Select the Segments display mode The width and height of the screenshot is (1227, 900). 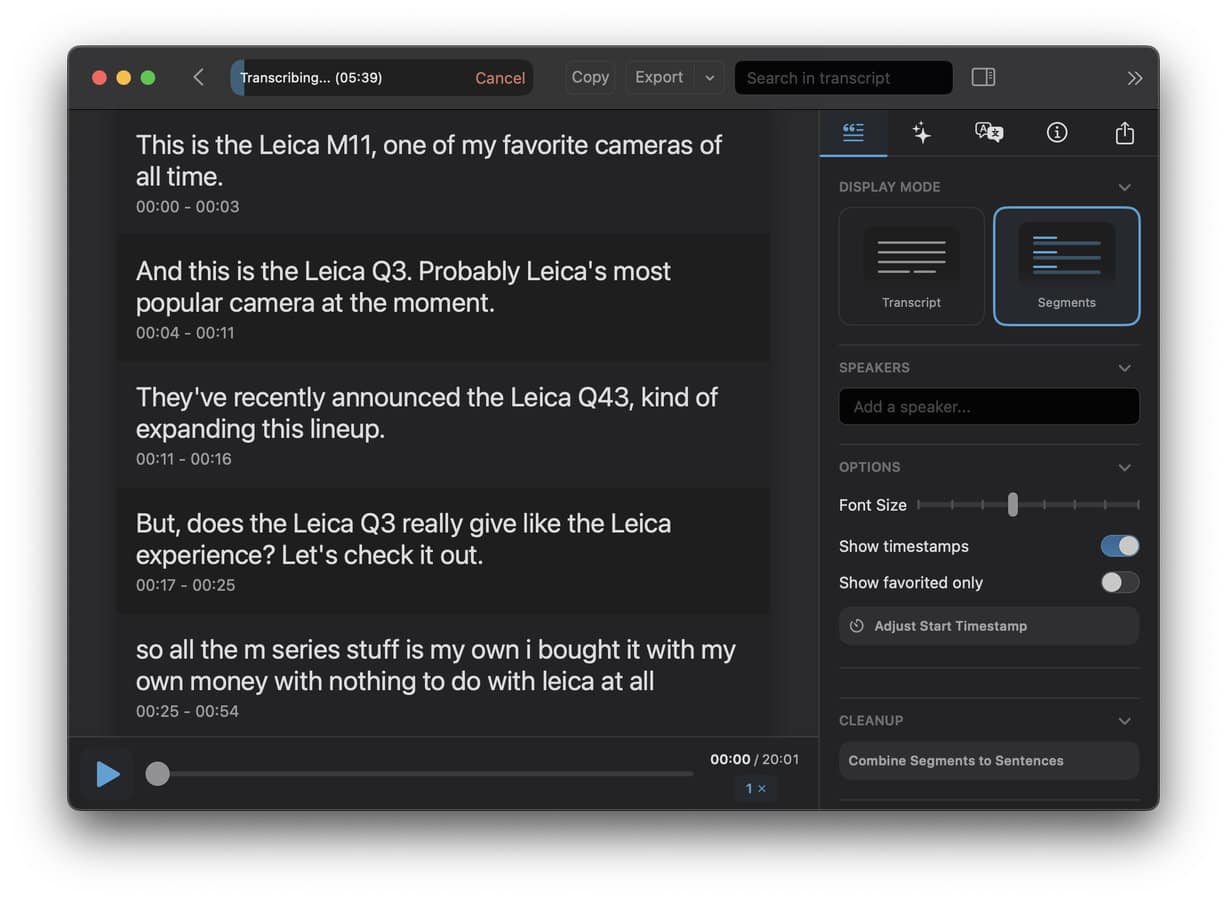coord(1066,266)
